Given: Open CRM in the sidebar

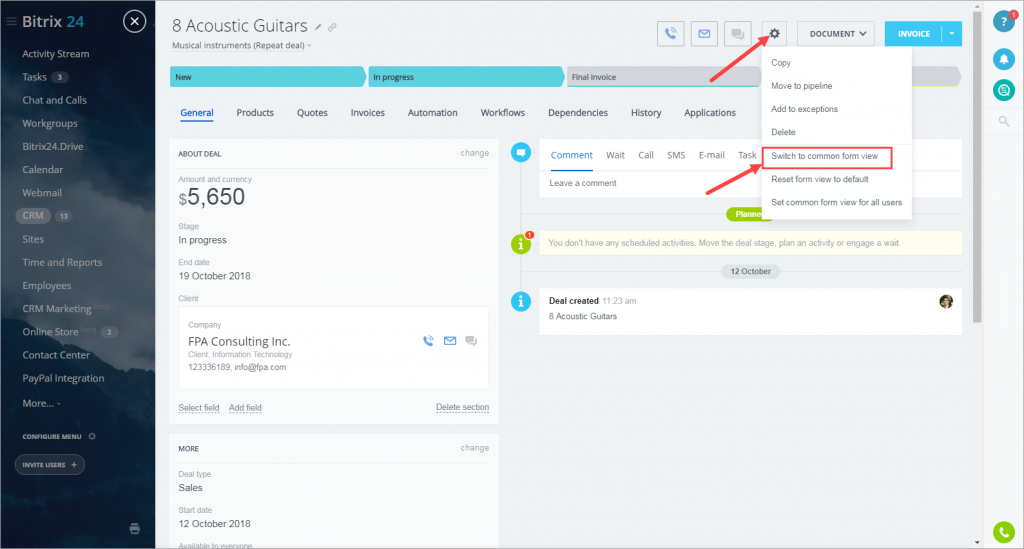Looking at the screenshot, I should click(33, 215).
